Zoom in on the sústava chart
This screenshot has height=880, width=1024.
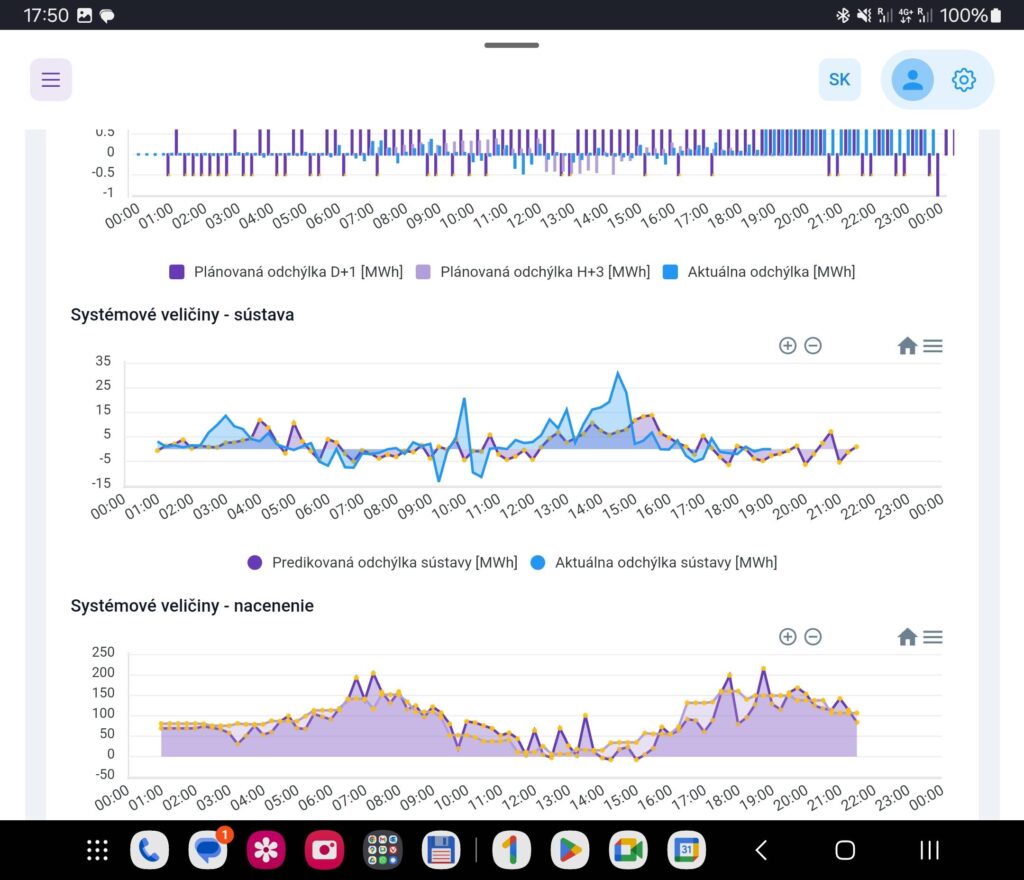pos(787,346)
